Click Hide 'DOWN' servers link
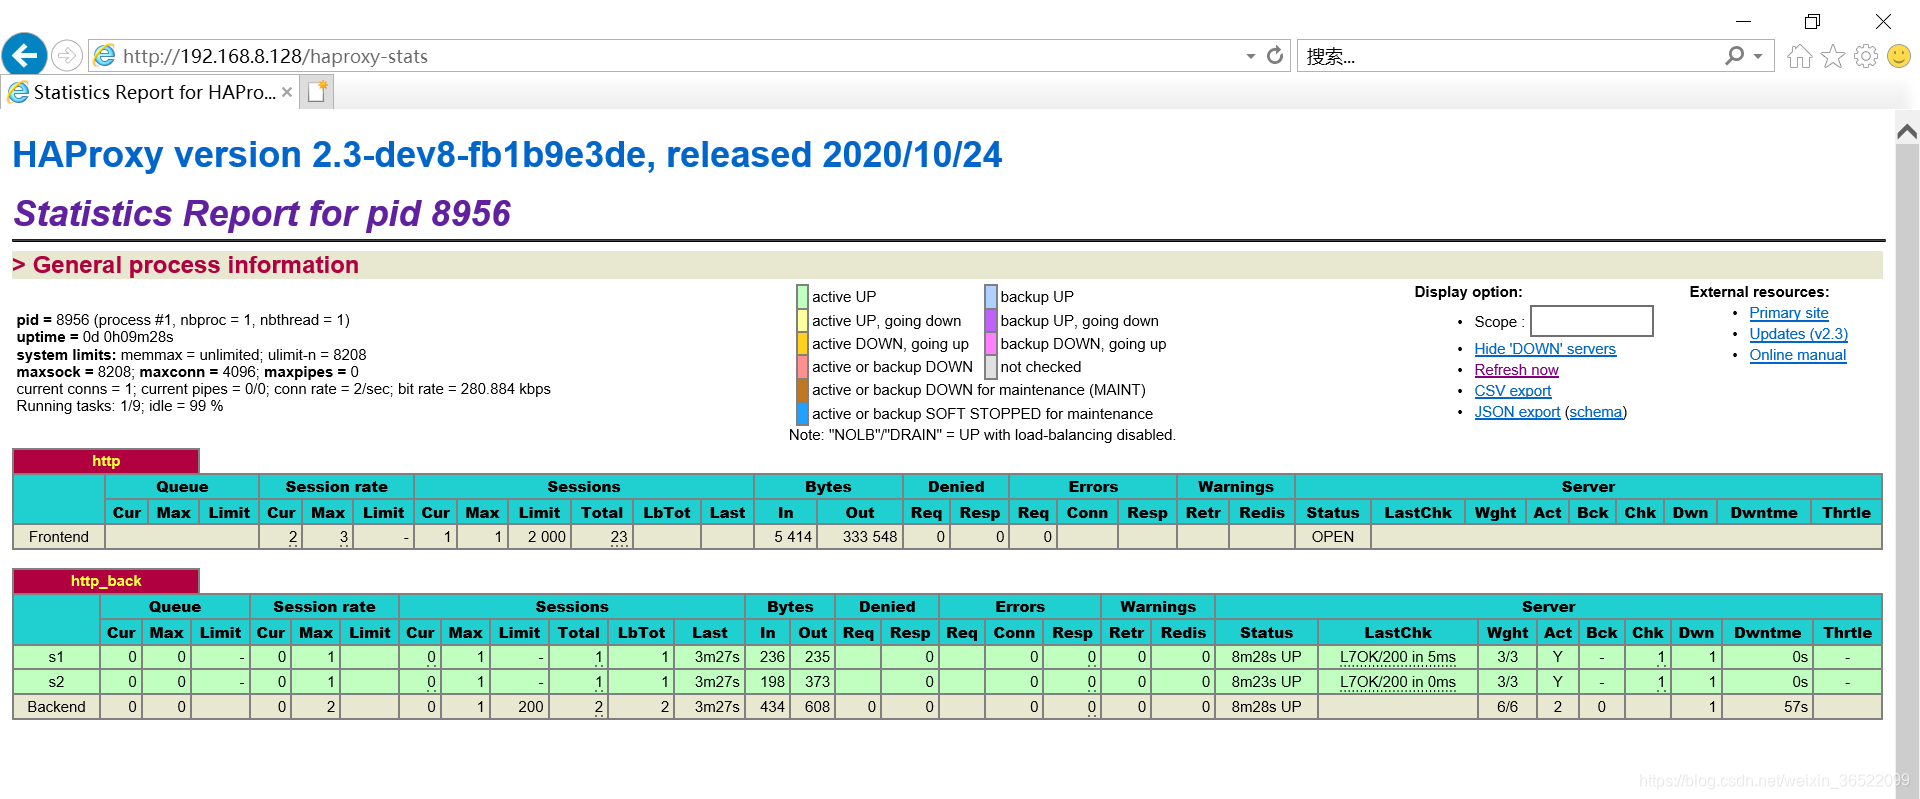 coord(1545,349)
